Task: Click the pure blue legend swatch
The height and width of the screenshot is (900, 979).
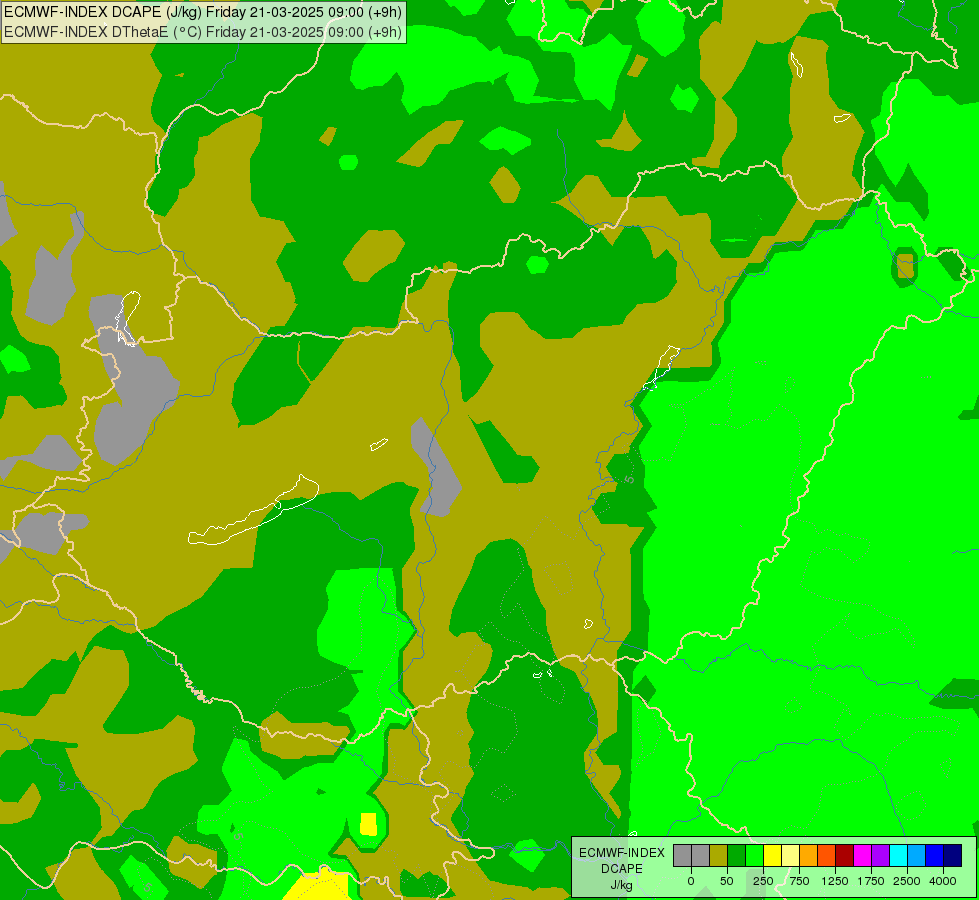Action: (935, 855)
